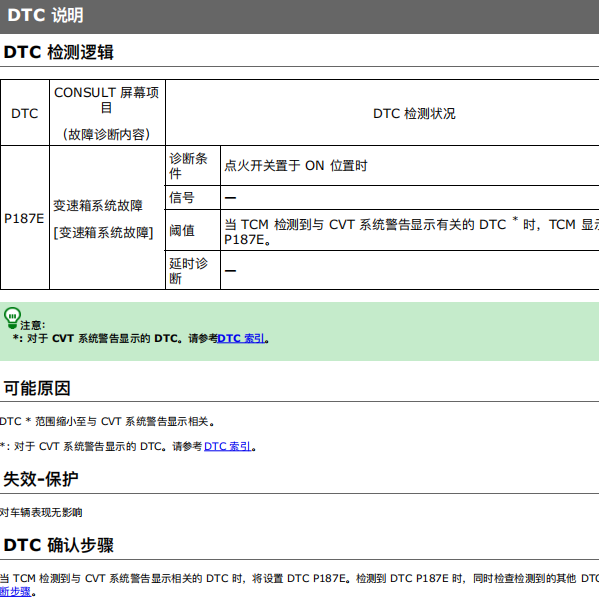Click '变速箱系统故障' text without brackets

(98, 205)
